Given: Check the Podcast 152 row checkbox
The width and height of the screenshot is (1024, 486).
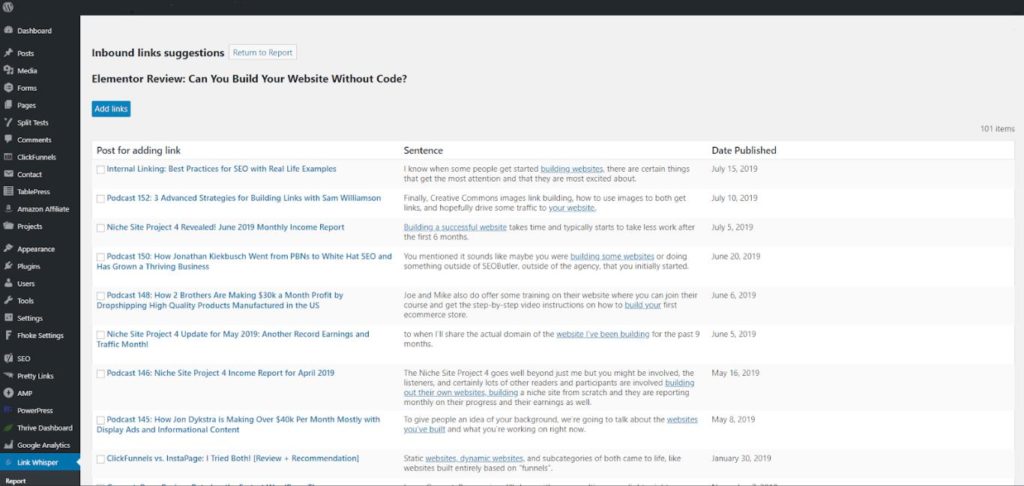Looking at the screenshot, I should [x=101, y=199].
